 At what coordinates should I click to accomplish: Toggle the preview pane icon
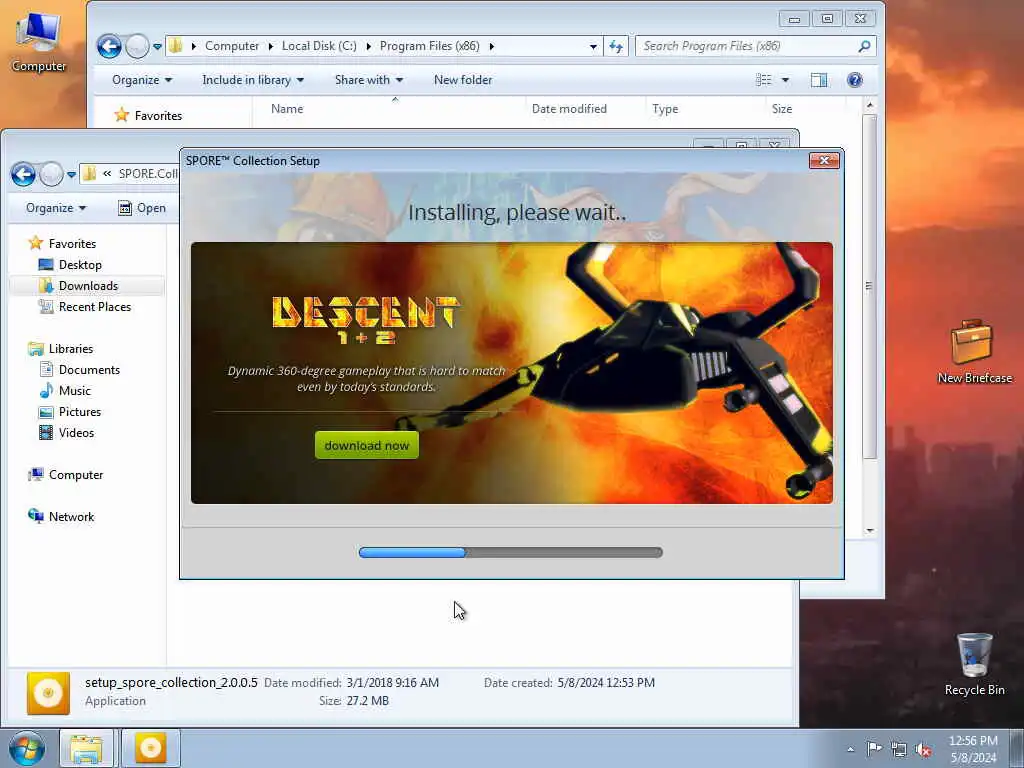(x=819, y=80)
